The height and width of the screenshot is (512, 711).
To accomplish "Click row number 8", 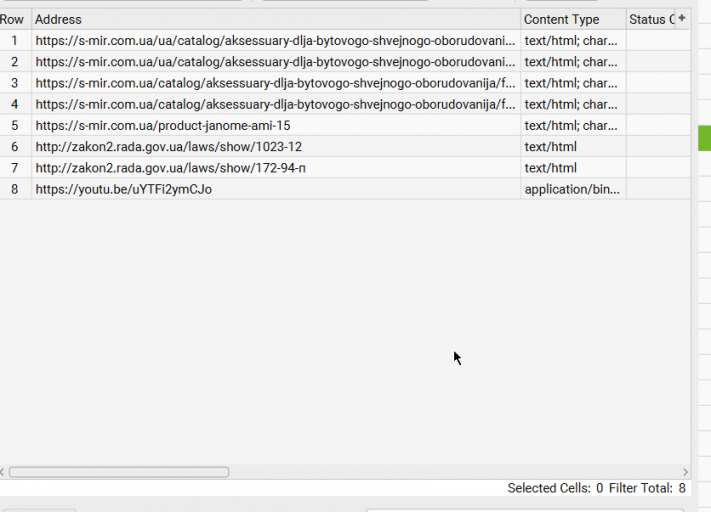I will coord(15,190).
